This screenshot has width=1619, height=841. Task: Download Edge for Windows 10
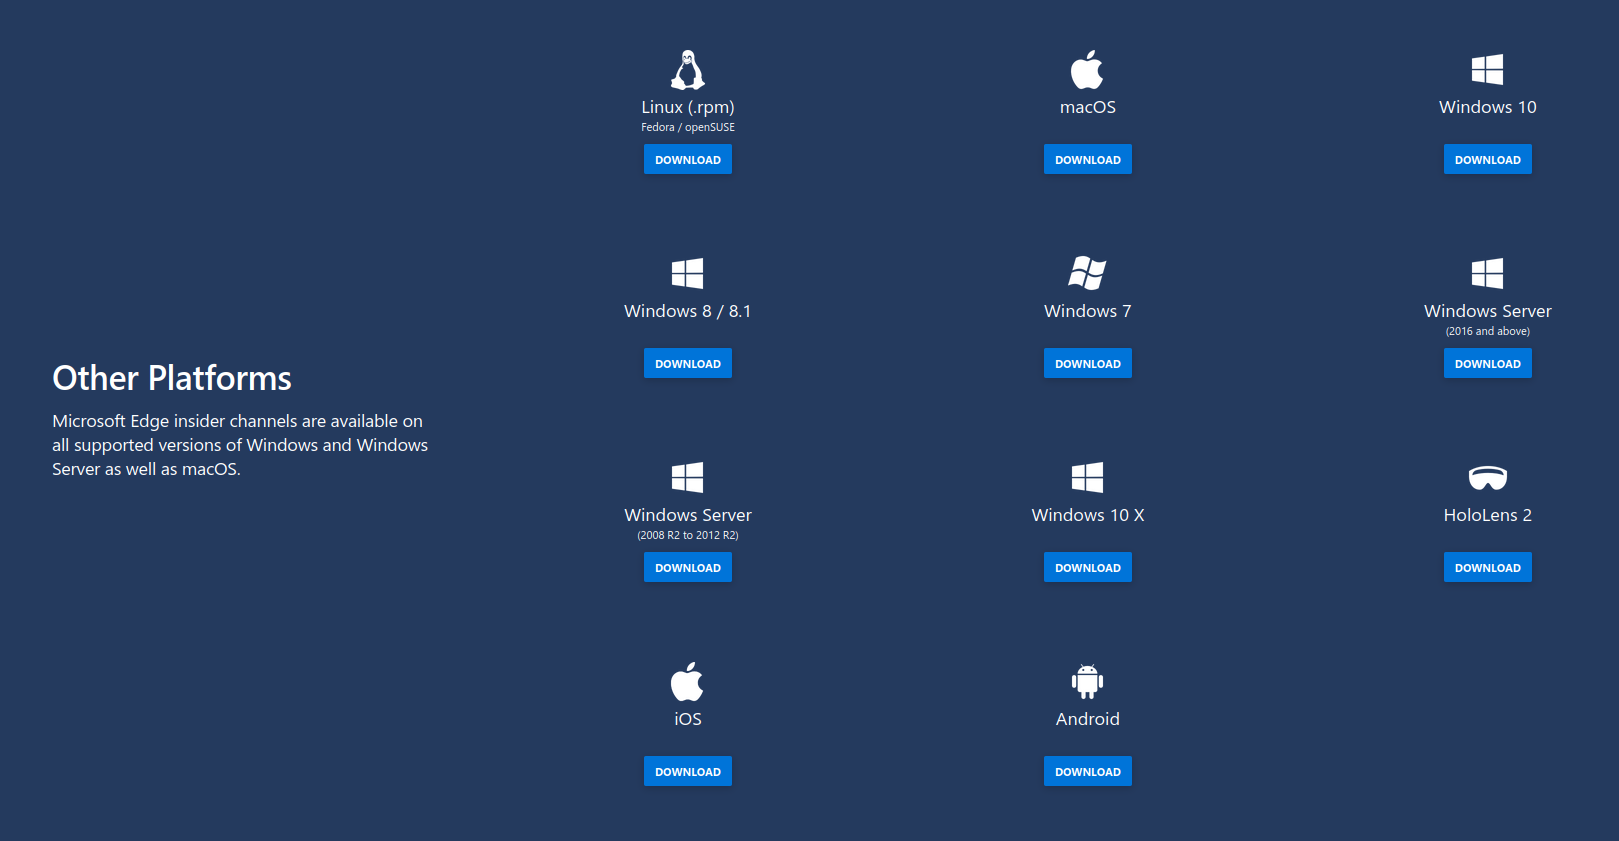tap(1488, 159)
